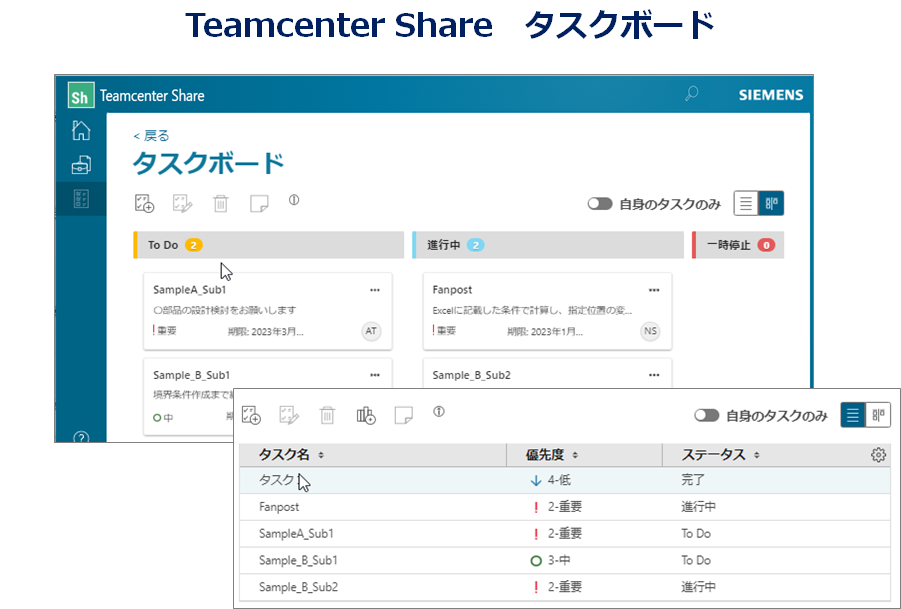Viewport: 901px width, 609px height.
Task: Open the Fanpost card title
Action: tap(452, 290)
